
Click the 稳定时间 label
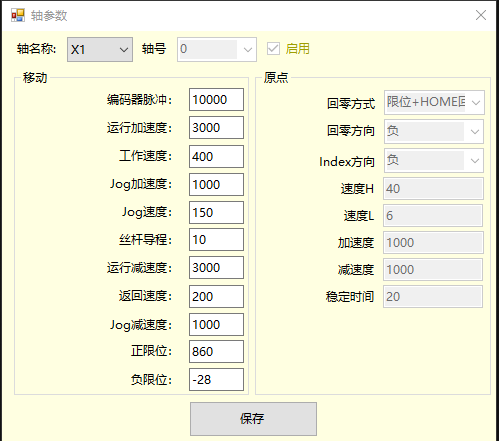(x=350, y=297)
